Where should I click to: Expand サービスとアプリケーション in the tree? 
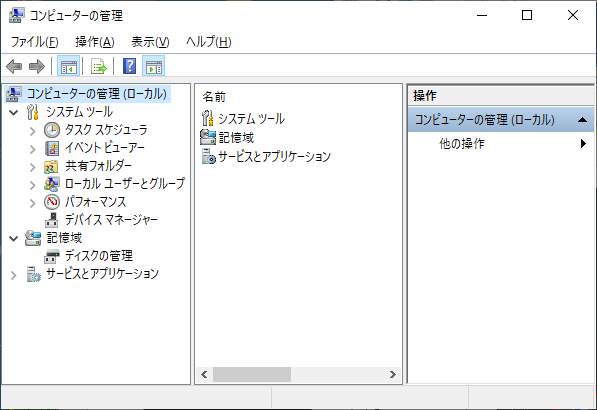tap(14, 275)
